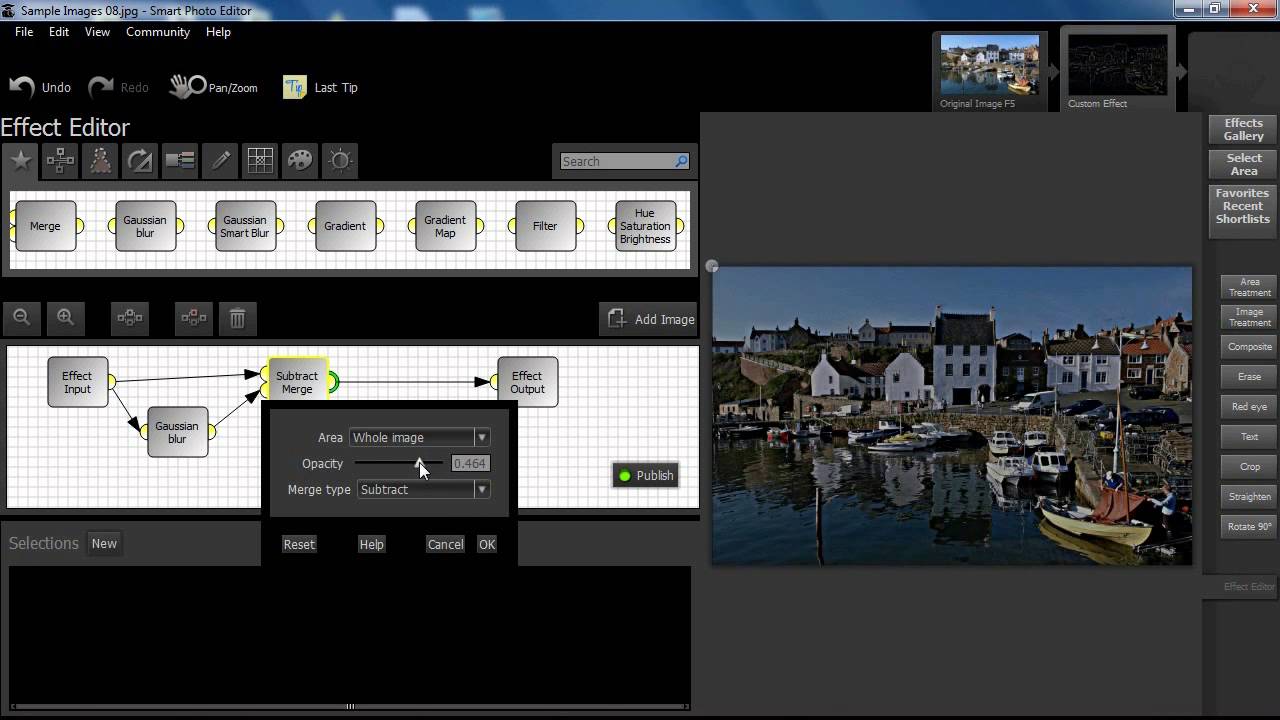Open the Select Area tab
The width and height of the screenshot is (1280, 720).
[1243, 165]
